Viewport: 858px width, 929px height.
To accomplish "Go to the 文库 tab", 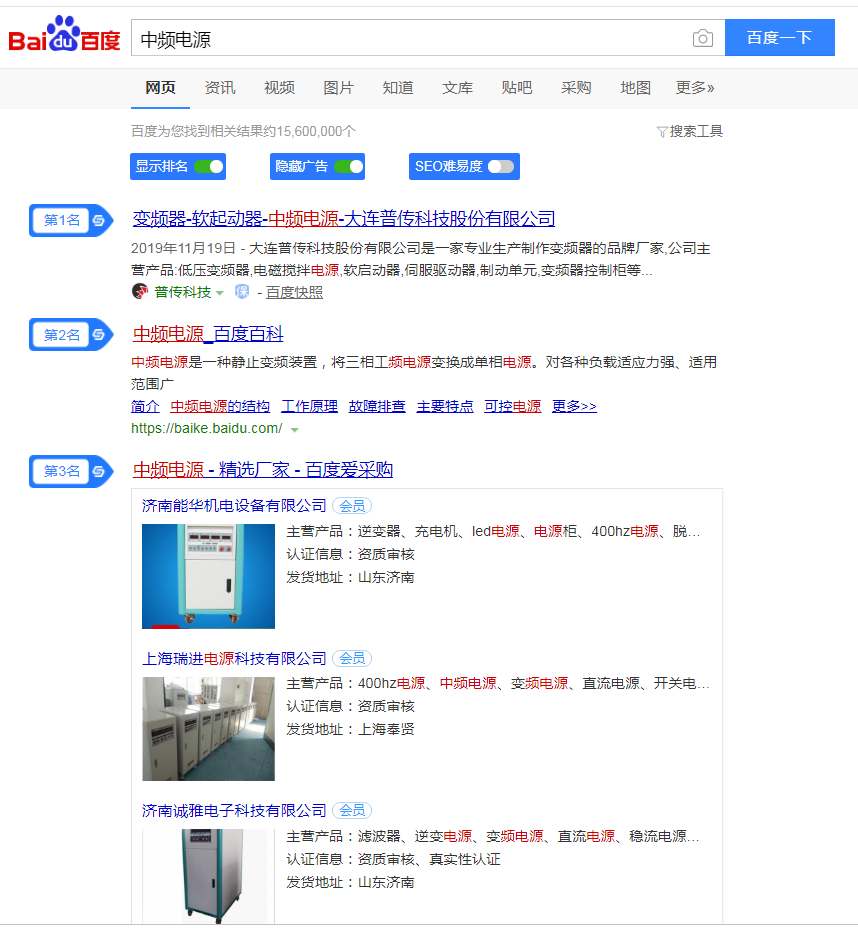I will coord(457,88).
